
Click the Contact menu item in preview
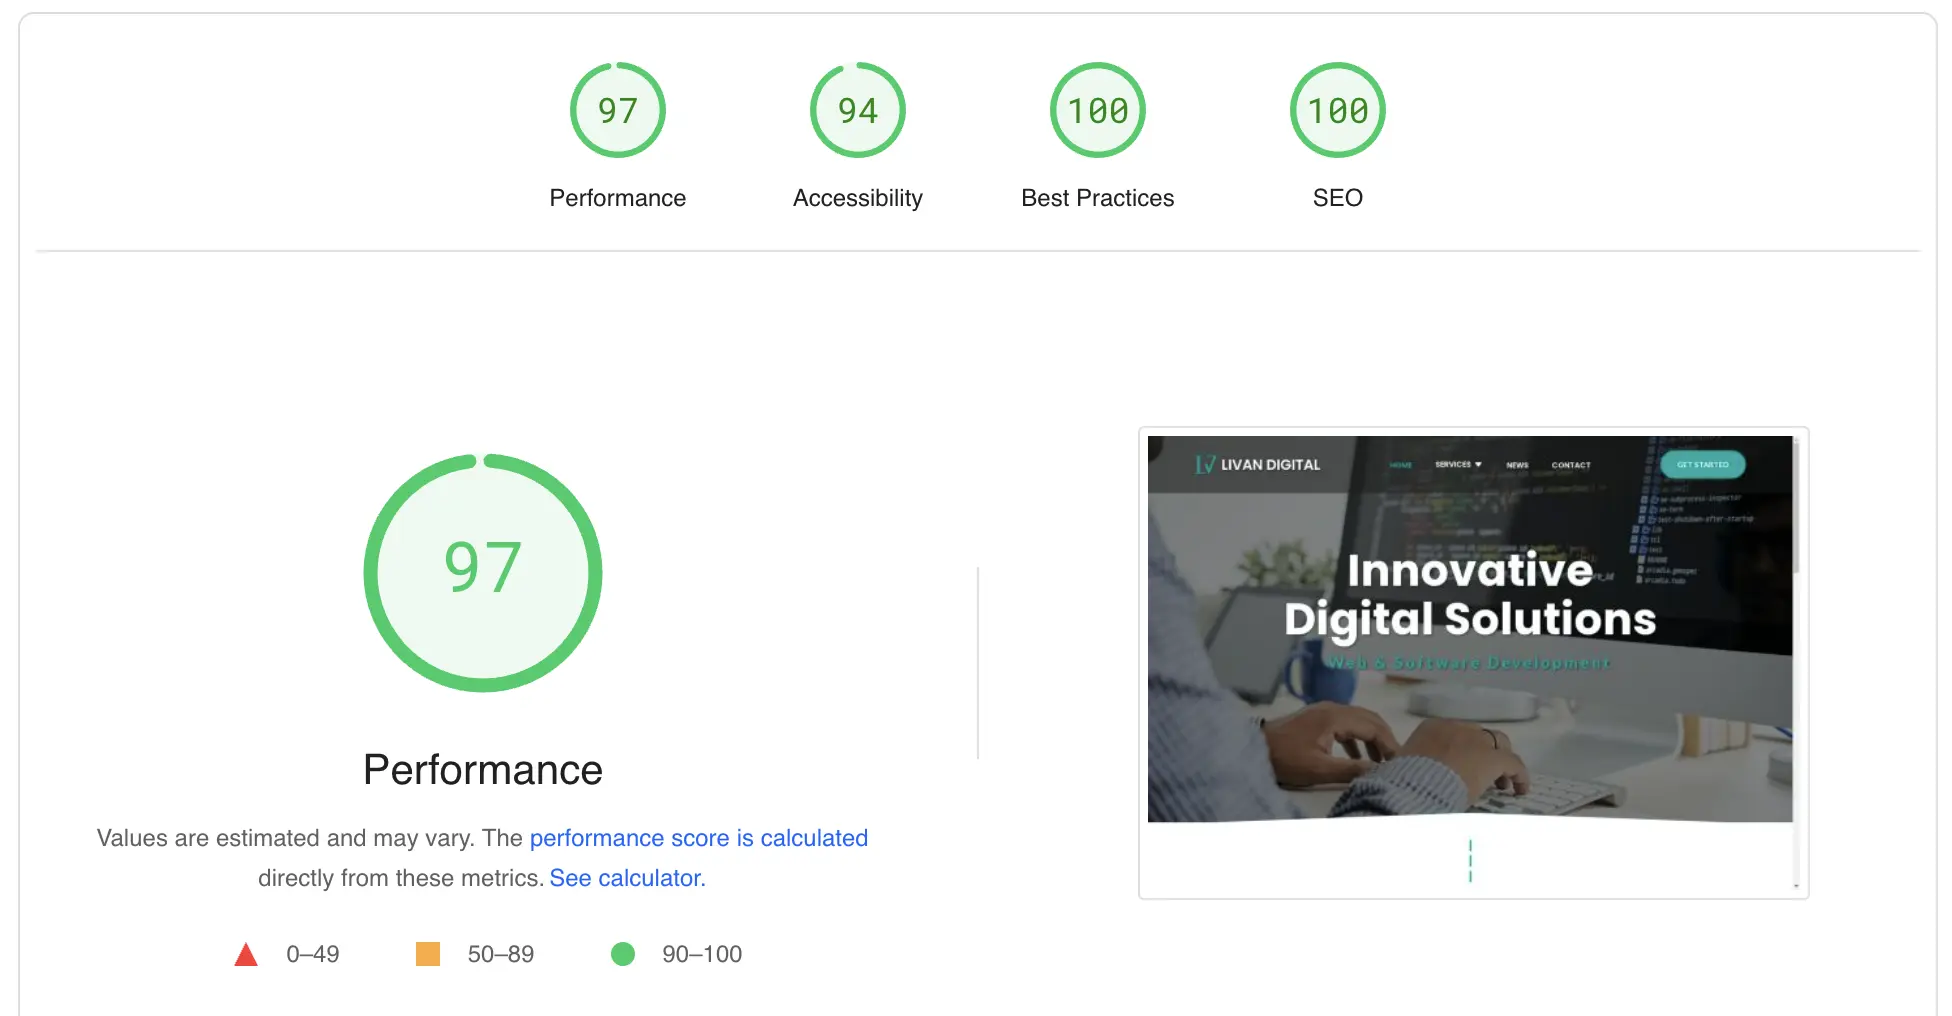(x=1570, y=465)
